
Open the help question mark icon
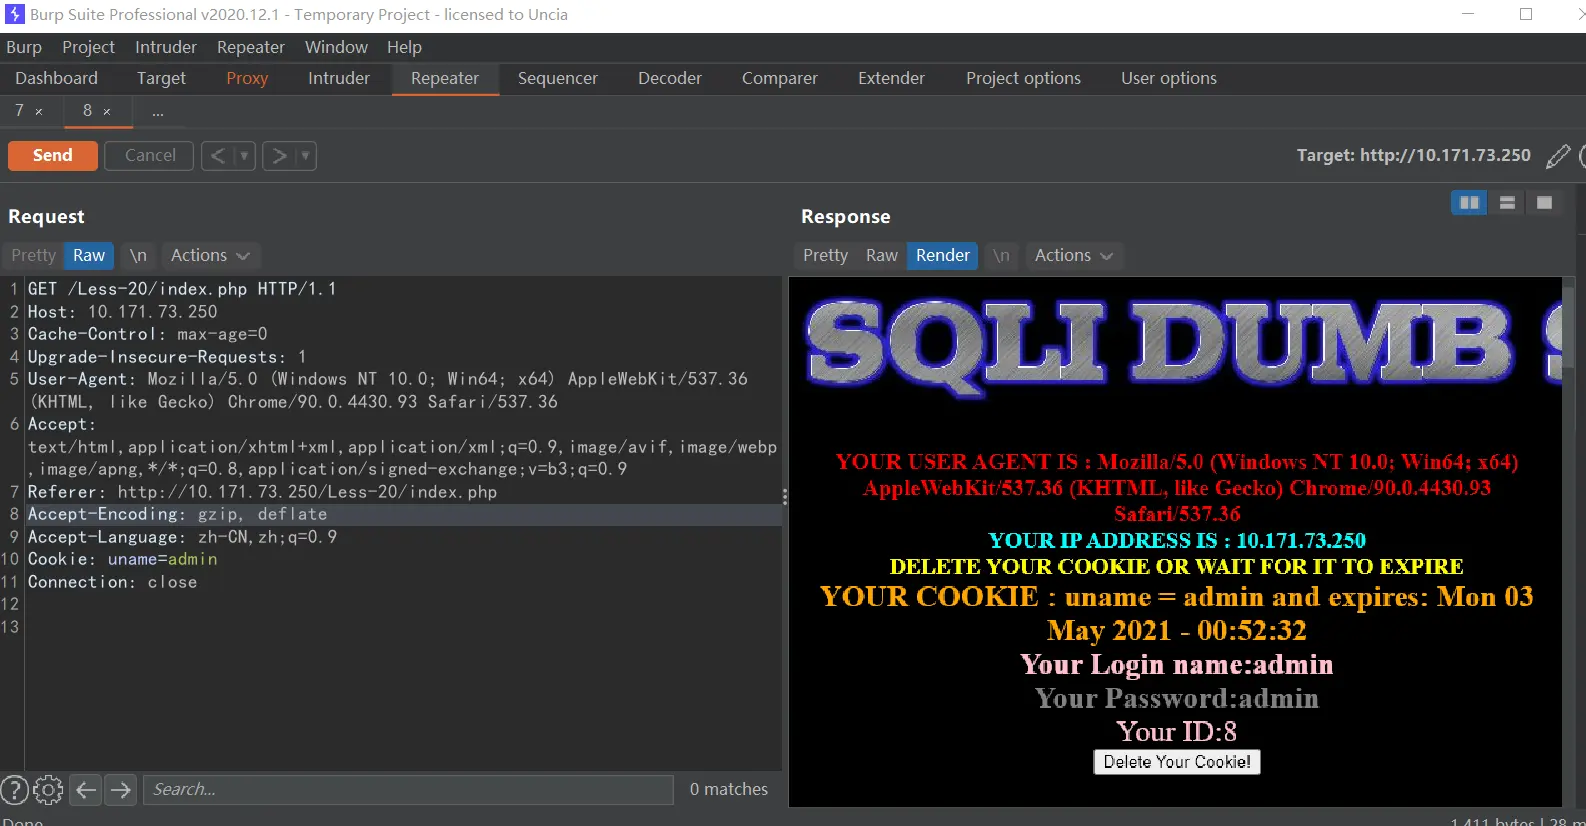(14, 790)
